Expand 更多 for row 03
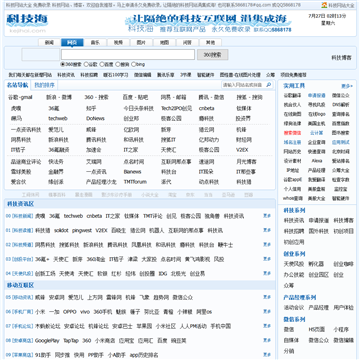Image resolution: width=360 pixels, height=360 pixels. point(267,259)
